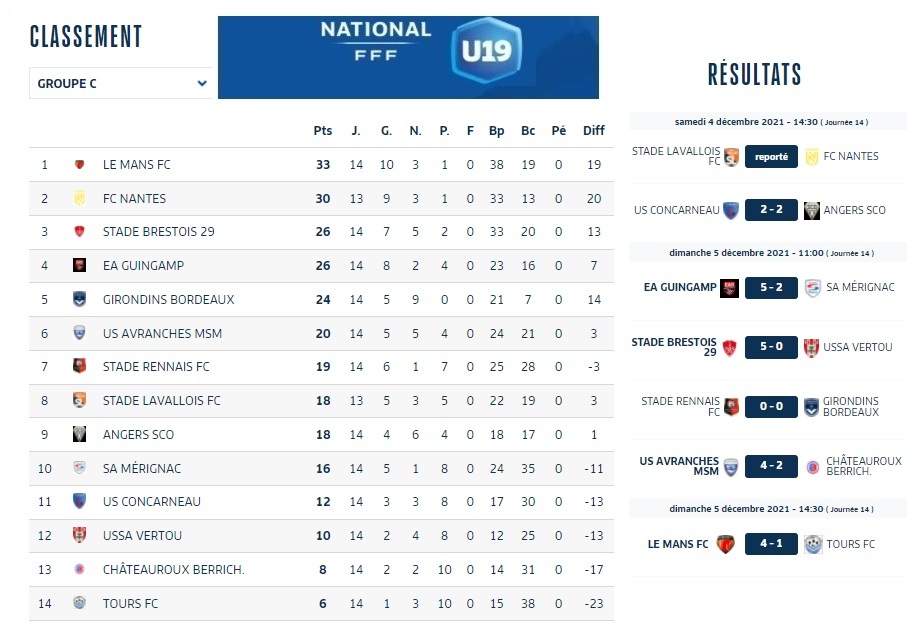Click EA Guingamp crest in results panel
The height and width of the screenshot is (629, 907).
(x=729, y=288)
